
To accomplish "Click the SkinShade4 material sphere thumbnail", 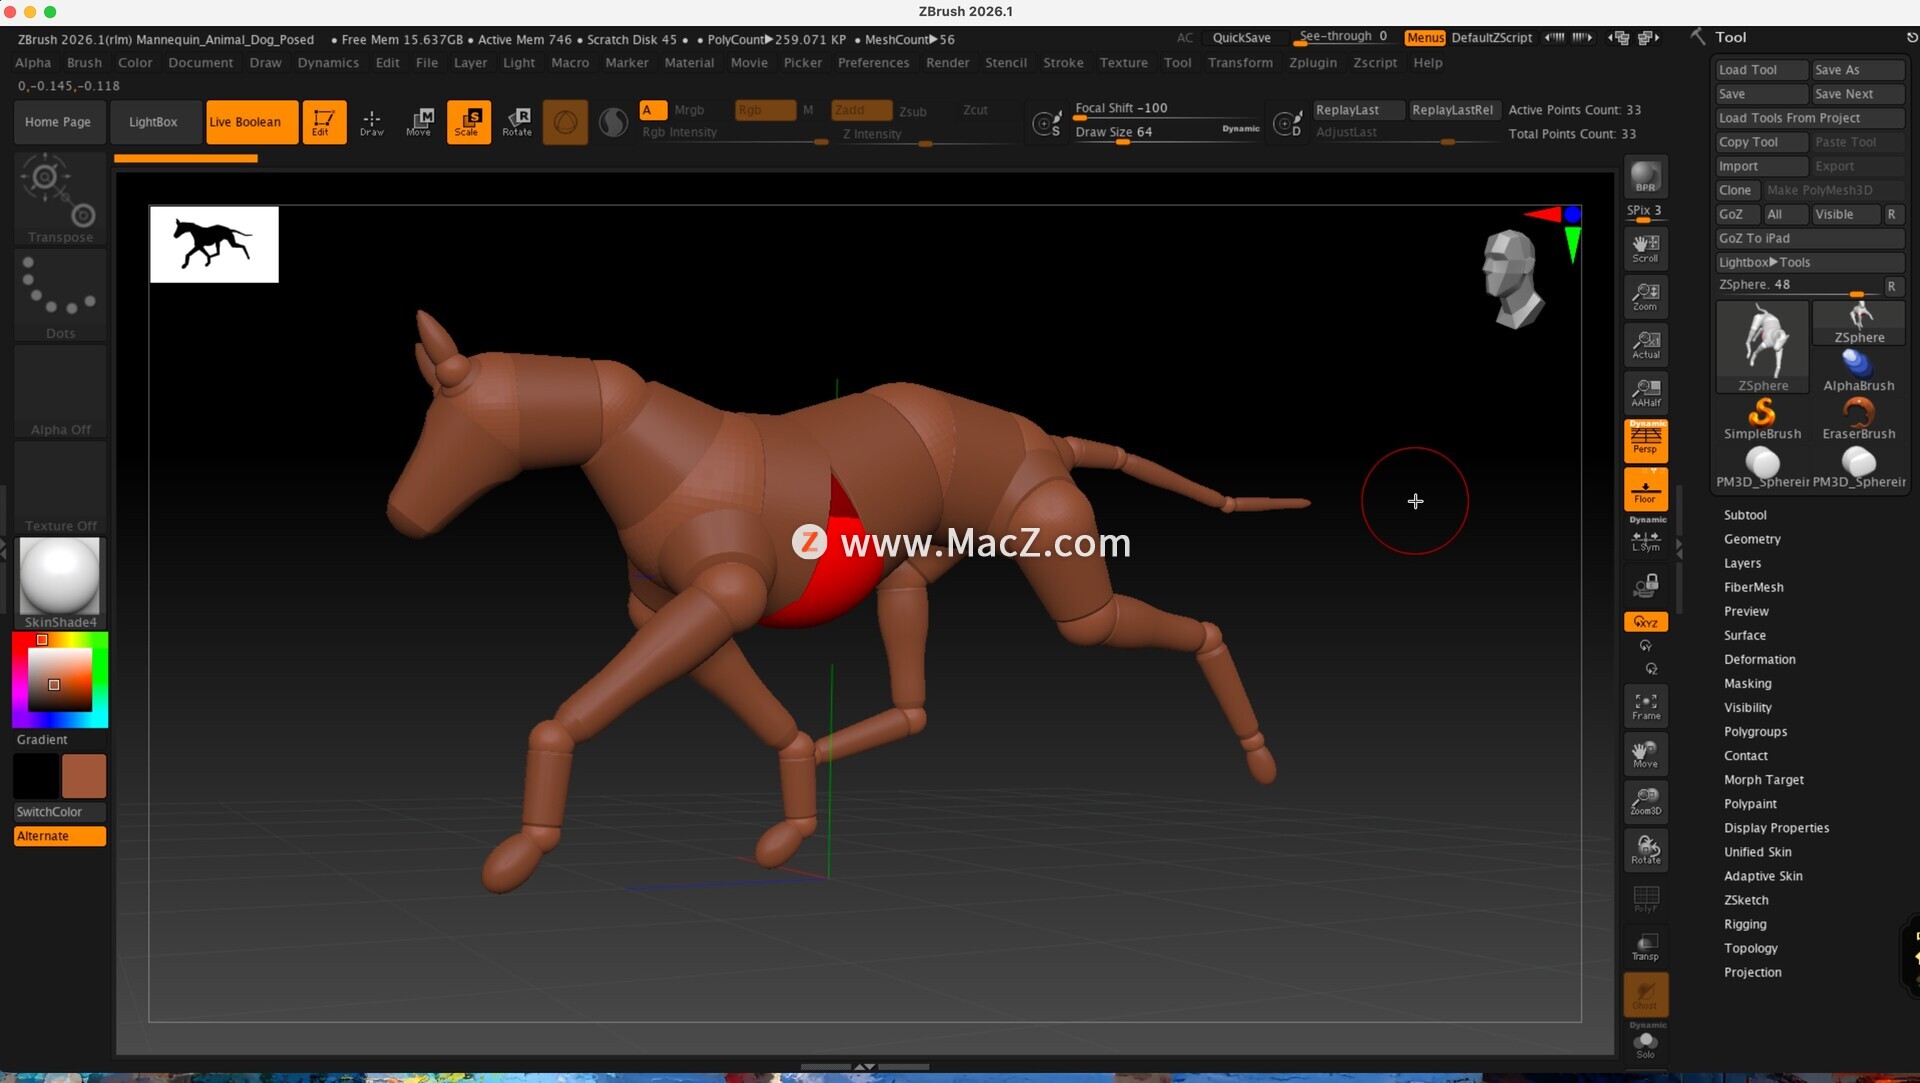I will click(60, 576).
